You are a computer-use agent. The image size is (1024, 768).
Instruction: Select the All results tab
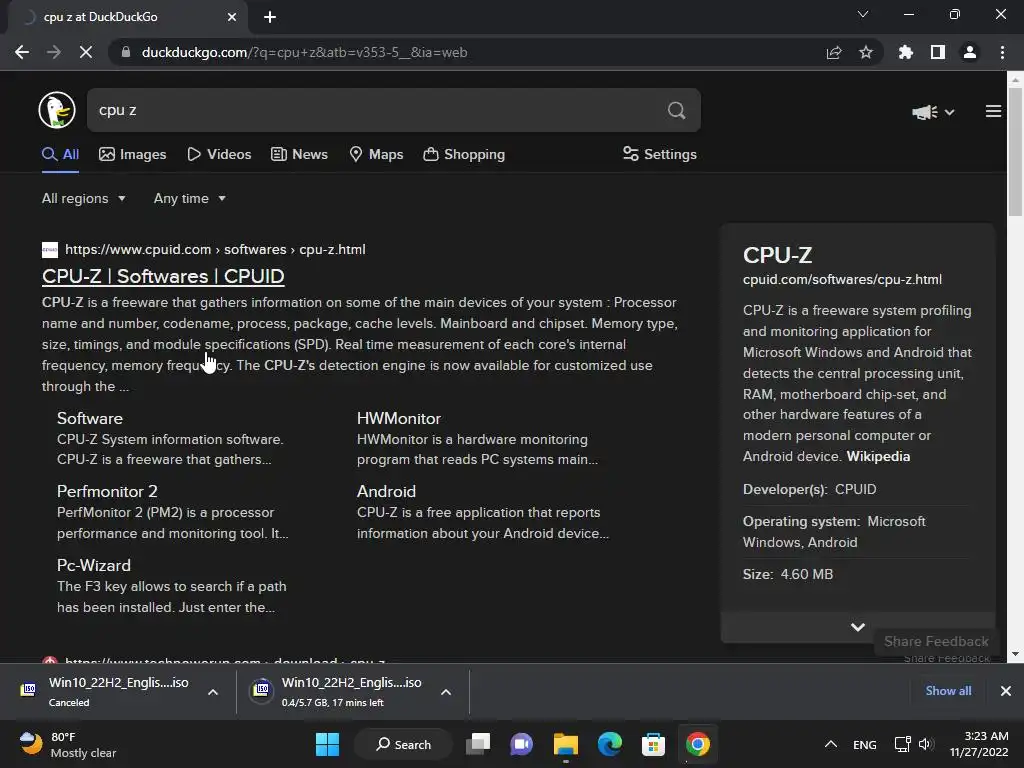(x=61, y=154)
